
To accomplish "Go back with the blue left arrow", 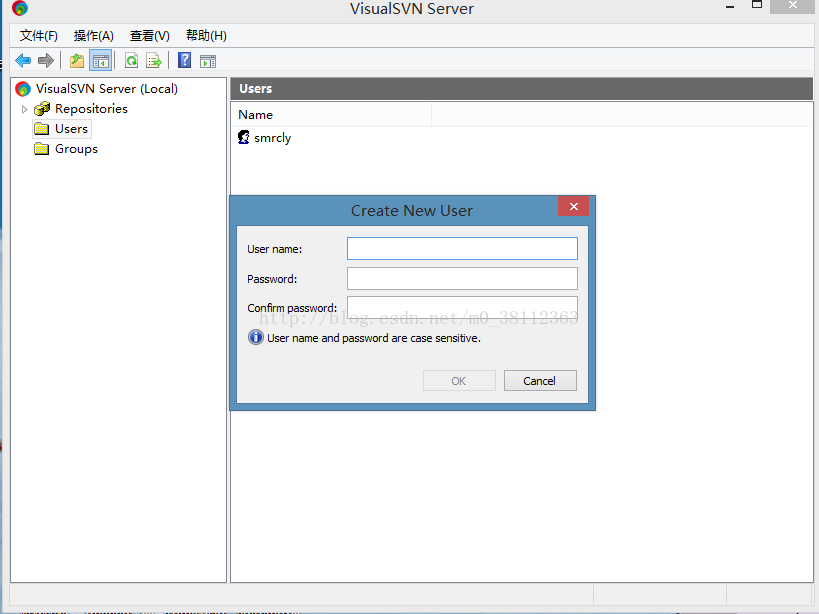I will (23, 61).
